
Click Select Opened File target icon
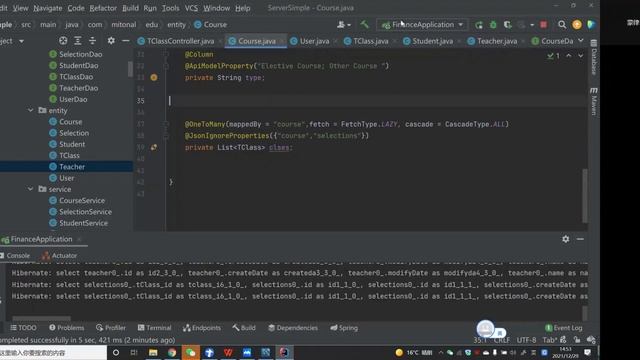point(63,41)
